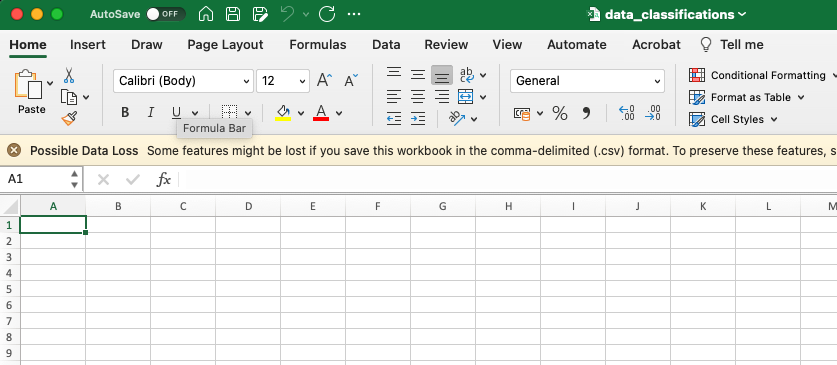The height and width of the screenshot is (365, 837).
Task: Click the Increase Indent icon
Action: pyautogui.click(x=417, y=118)
